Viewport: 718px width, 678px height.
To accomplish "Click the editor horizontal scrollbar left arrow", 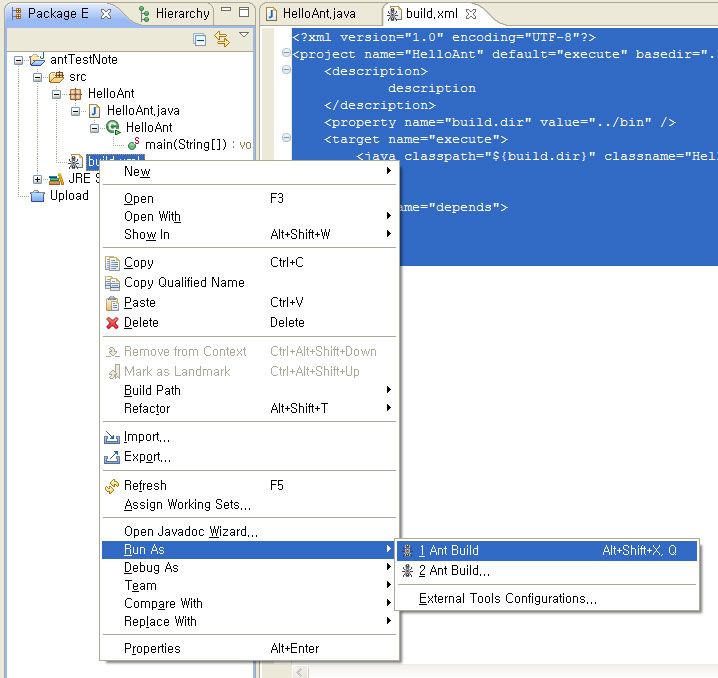I will click(x=300, y=672).
